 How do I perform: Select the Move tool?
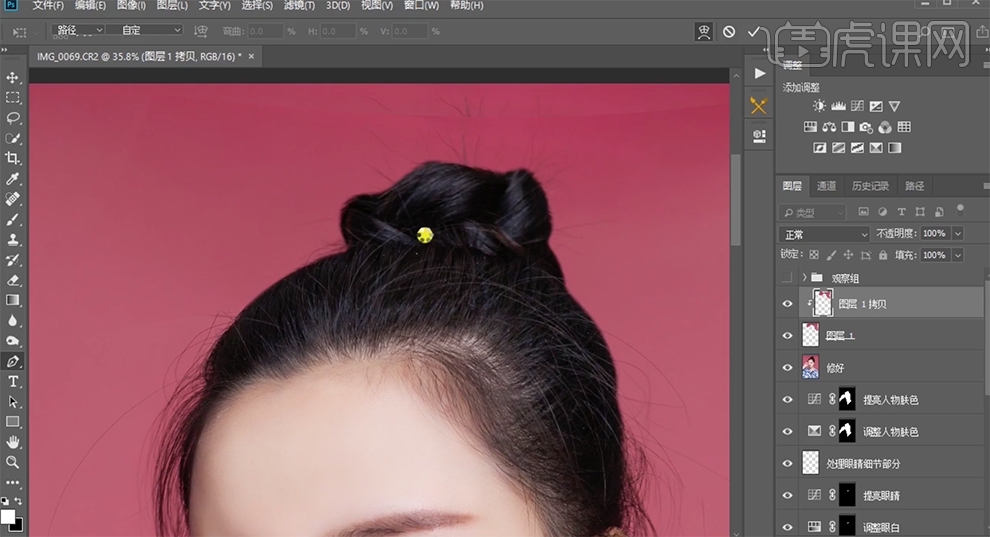(13, 78)
